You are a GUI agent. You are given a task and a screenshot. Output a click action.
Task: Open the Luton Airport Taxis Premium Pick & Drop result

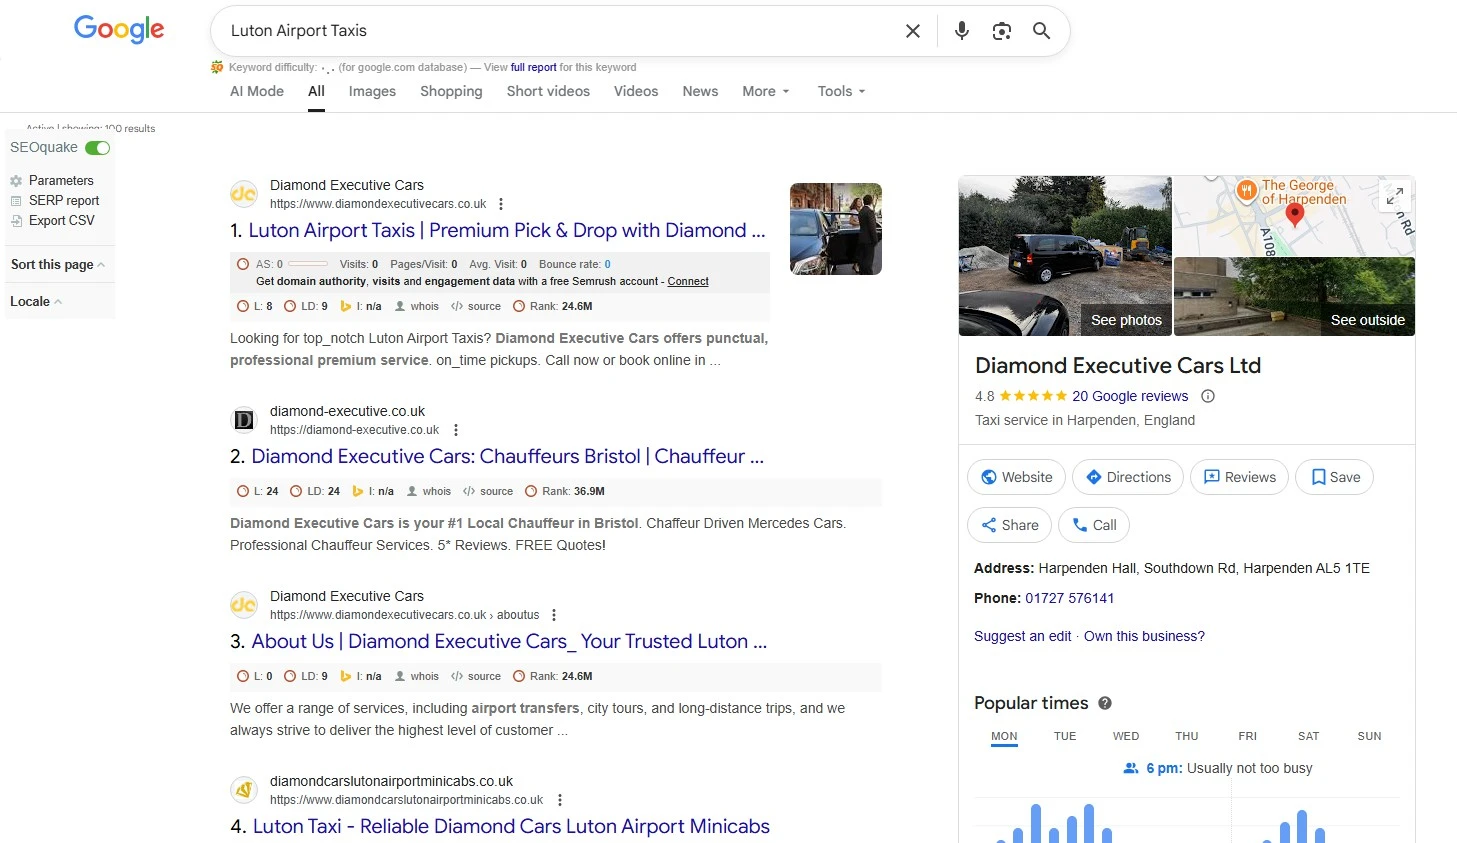pyautogui.click(x=507, y=230)
